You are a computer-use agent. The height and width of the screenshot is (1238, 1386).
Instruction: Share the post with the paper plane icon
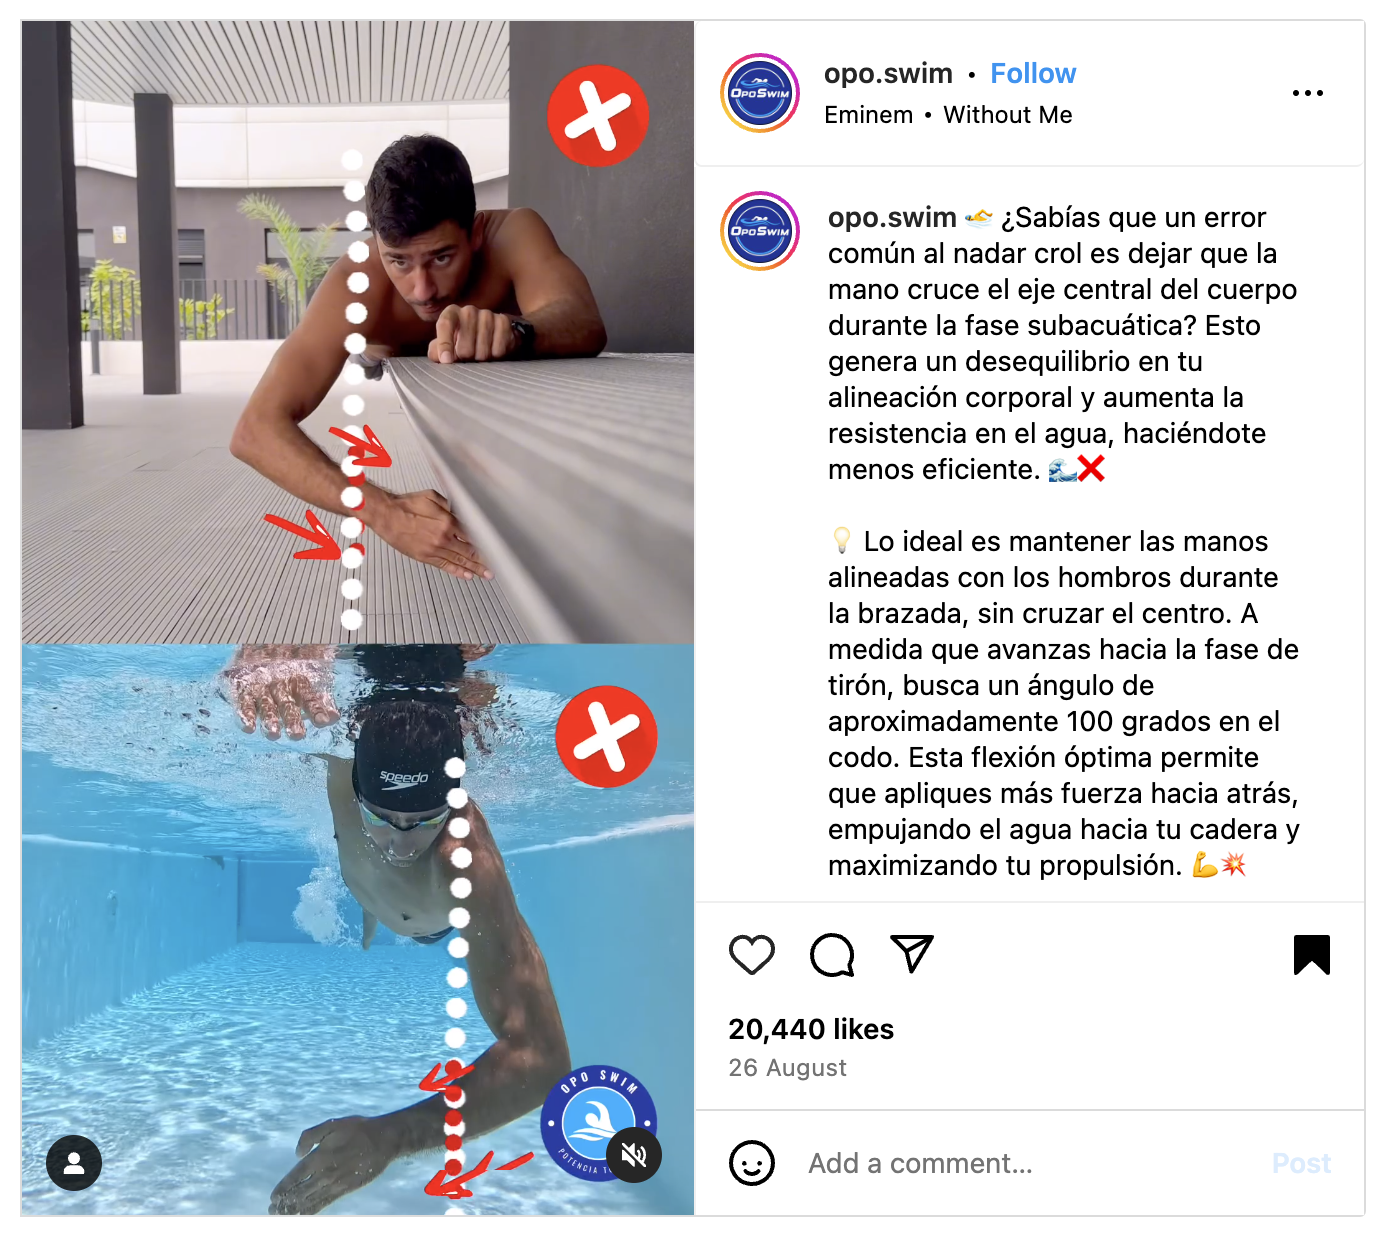coord(912,954)
